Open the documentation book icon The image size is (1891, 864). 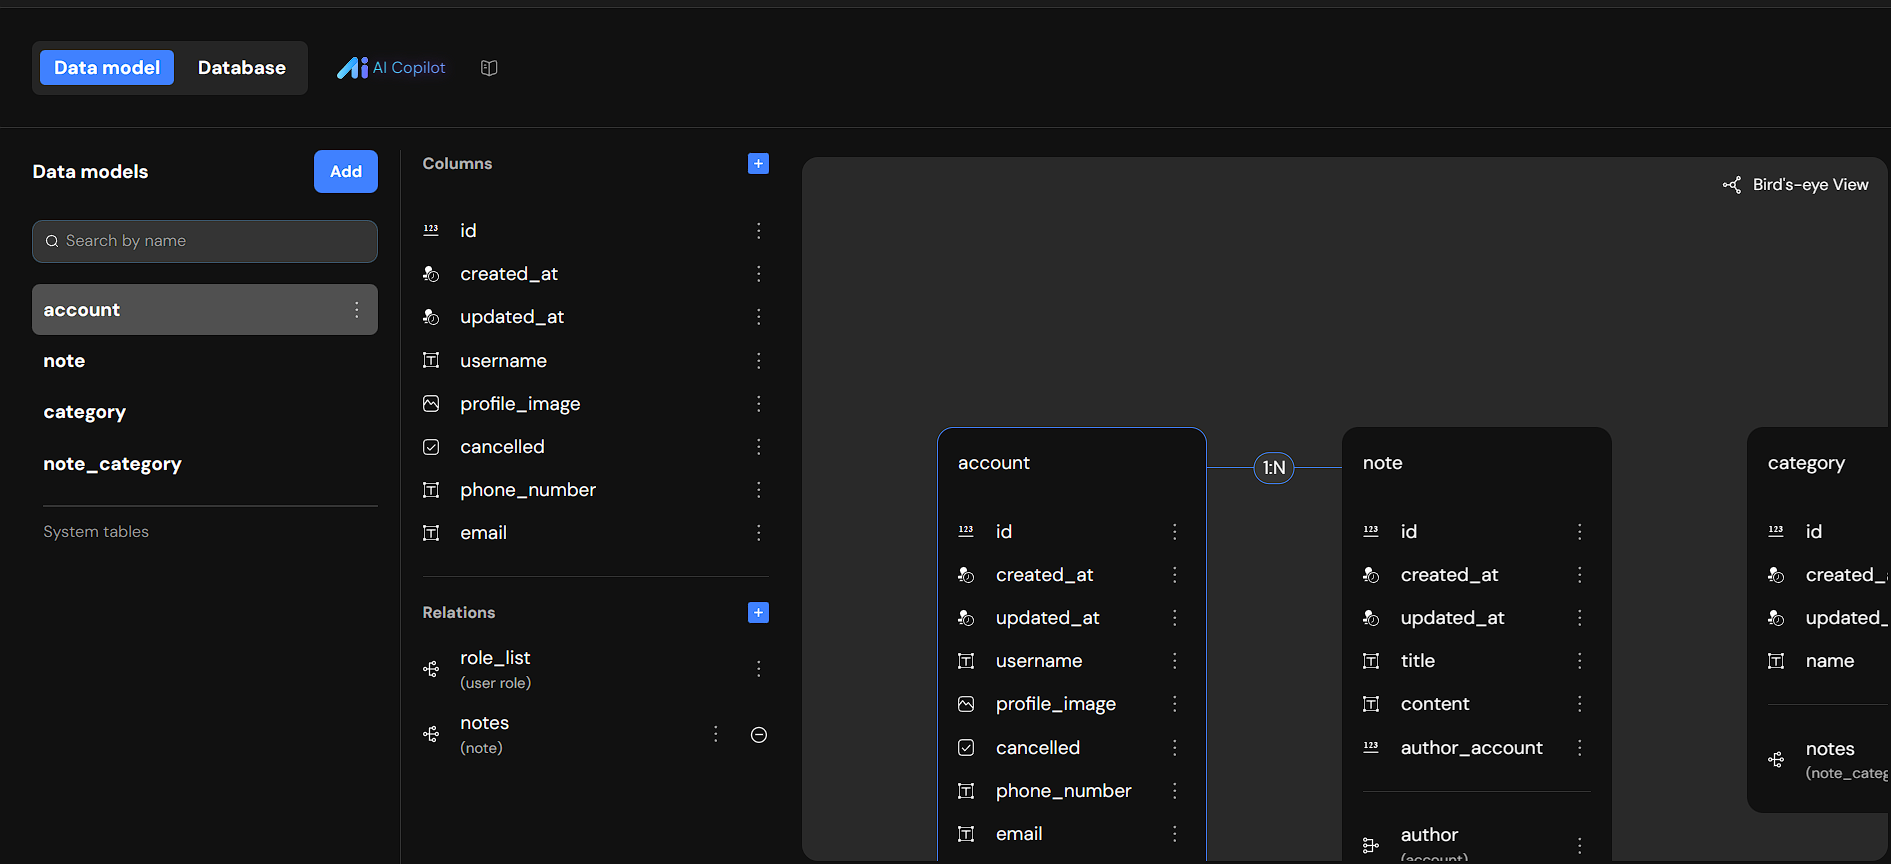coord(489,68)
